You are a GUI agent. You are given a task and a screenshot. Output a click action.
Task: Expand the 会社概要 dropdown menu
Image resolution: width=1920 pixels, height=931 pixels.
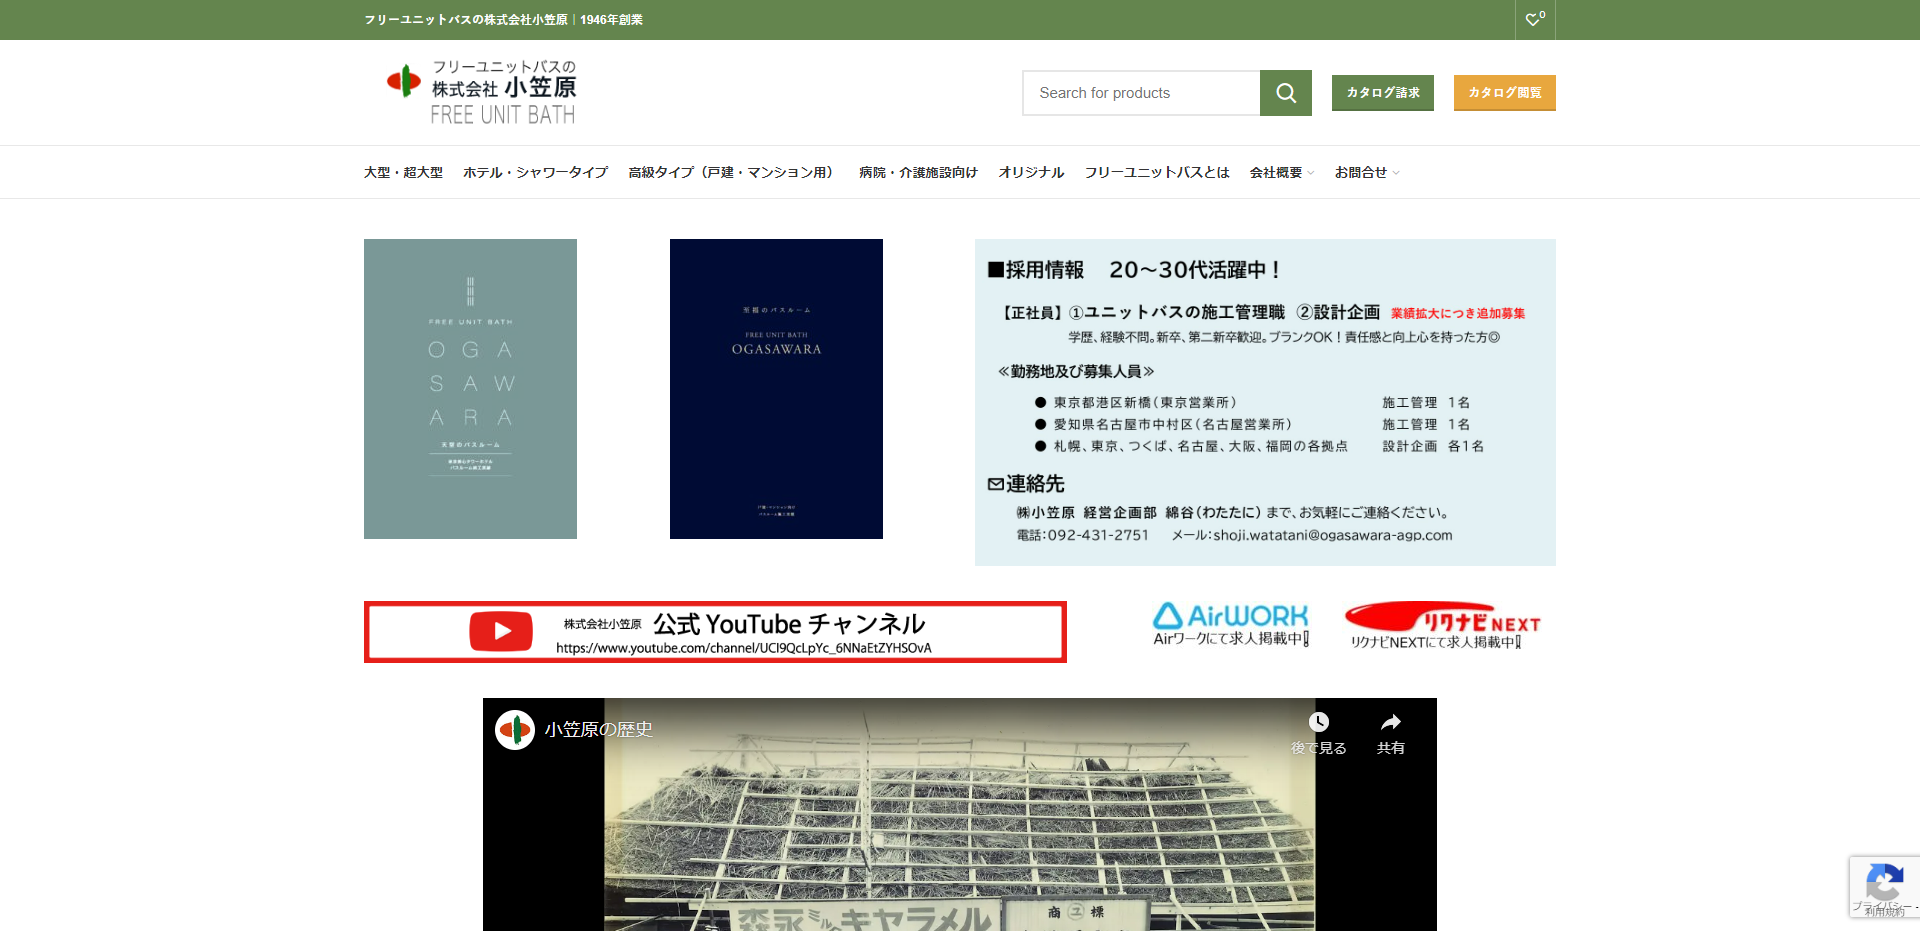1281,173
